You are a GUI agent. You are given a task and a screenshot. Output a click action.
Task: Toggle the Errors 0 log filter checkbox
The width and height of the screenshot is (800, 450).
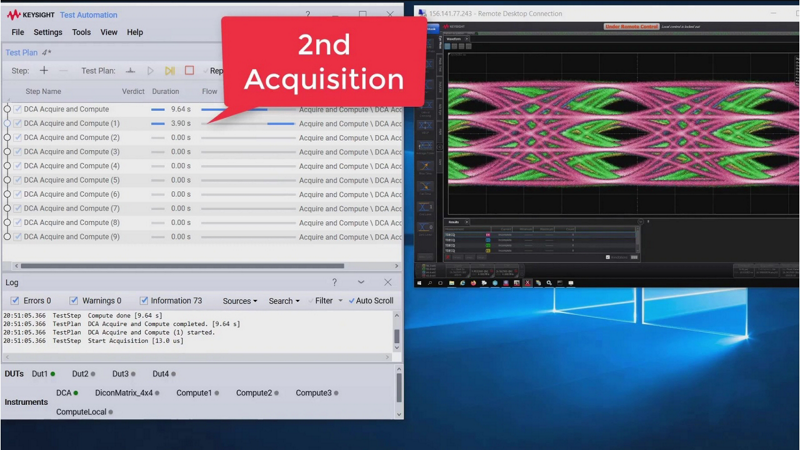[x=15, y=301]
